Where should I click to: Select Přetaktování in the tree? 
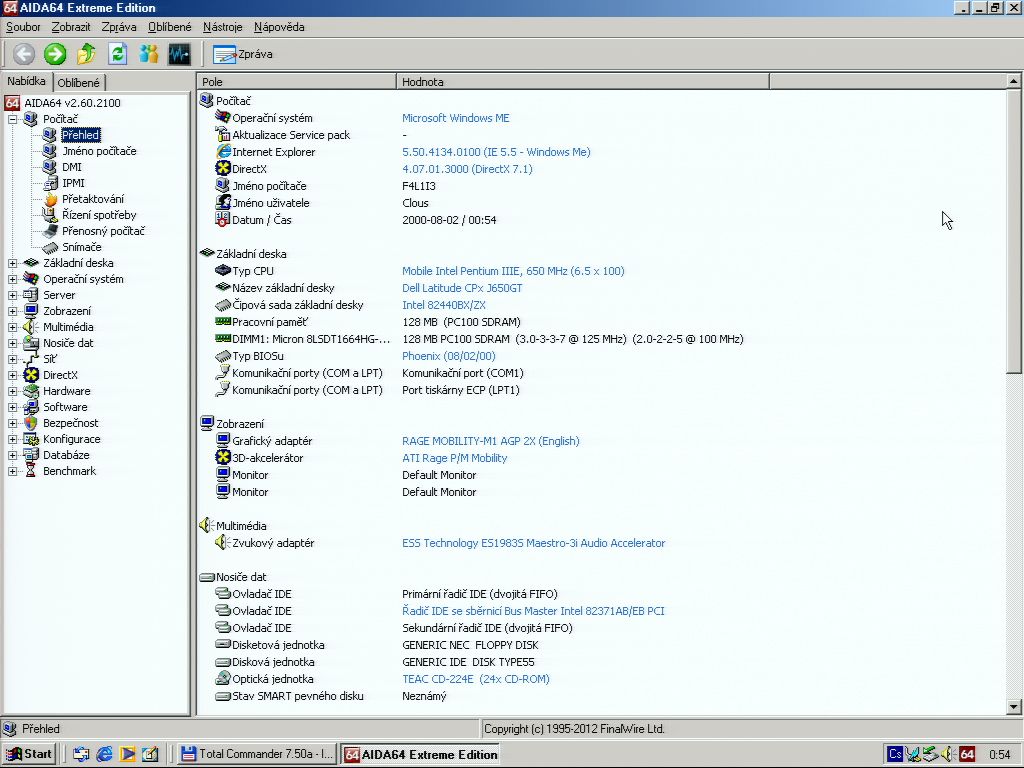[93, 199]
